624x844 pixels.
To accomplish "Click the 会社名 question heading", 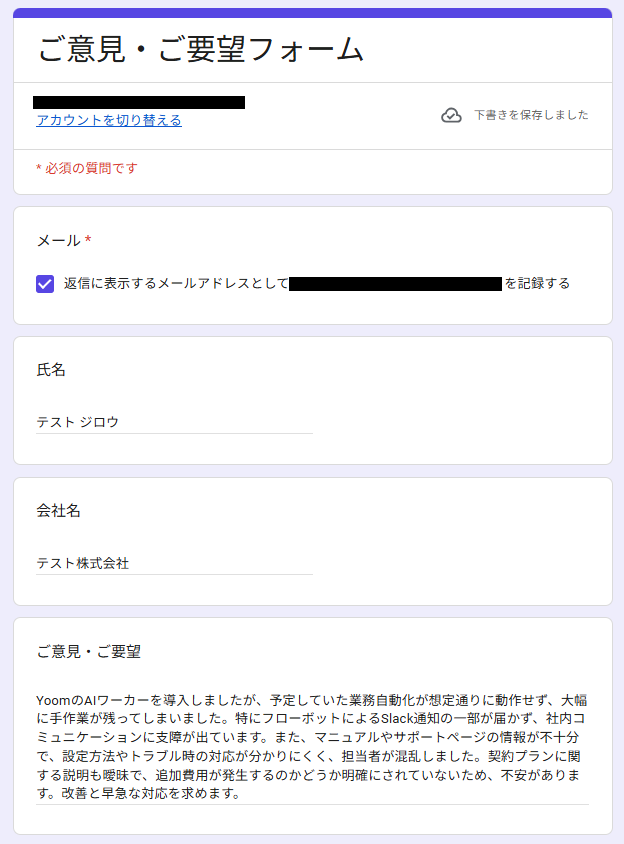I will 59,510.
